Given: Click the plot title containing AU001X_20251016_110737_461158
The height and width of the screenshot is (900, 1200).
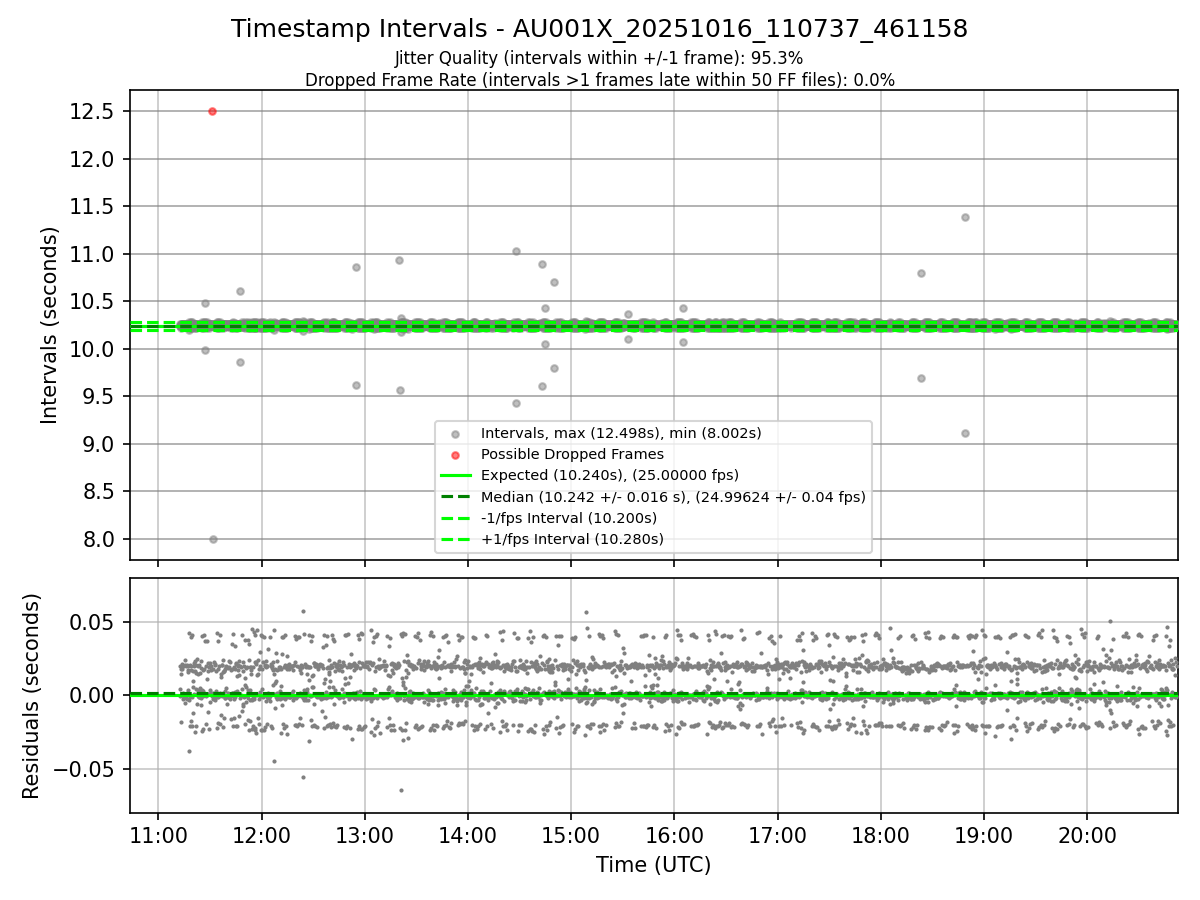Looking at the screenshot, I should pos(599,29).
